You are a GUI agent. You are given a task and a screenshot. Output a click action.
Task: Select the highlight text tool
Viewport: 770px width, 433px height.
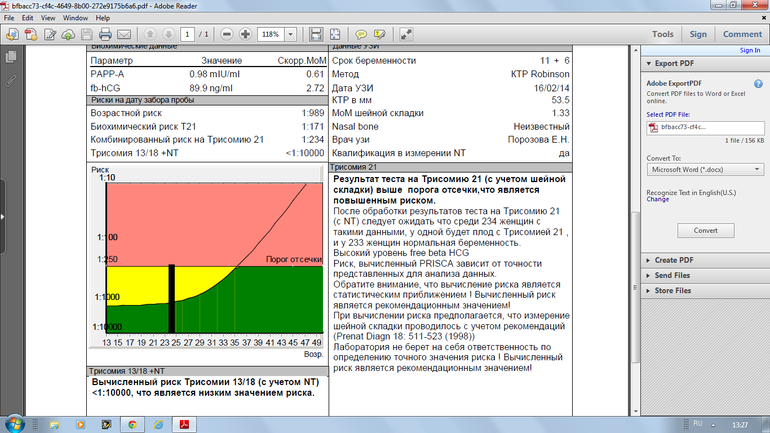(380, 34)
